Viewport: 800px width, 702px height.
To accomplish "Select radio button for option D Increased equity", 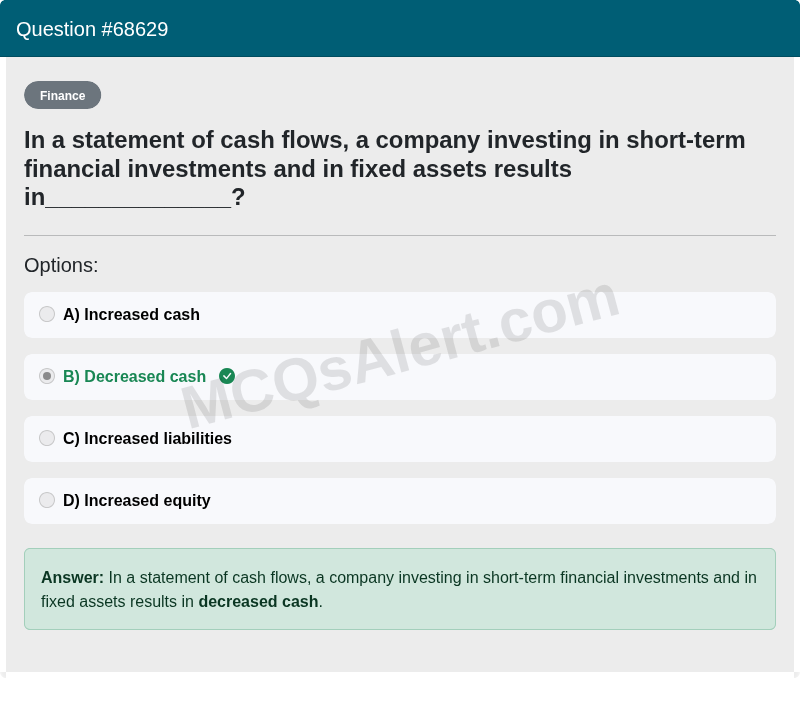I will (47, 500).
